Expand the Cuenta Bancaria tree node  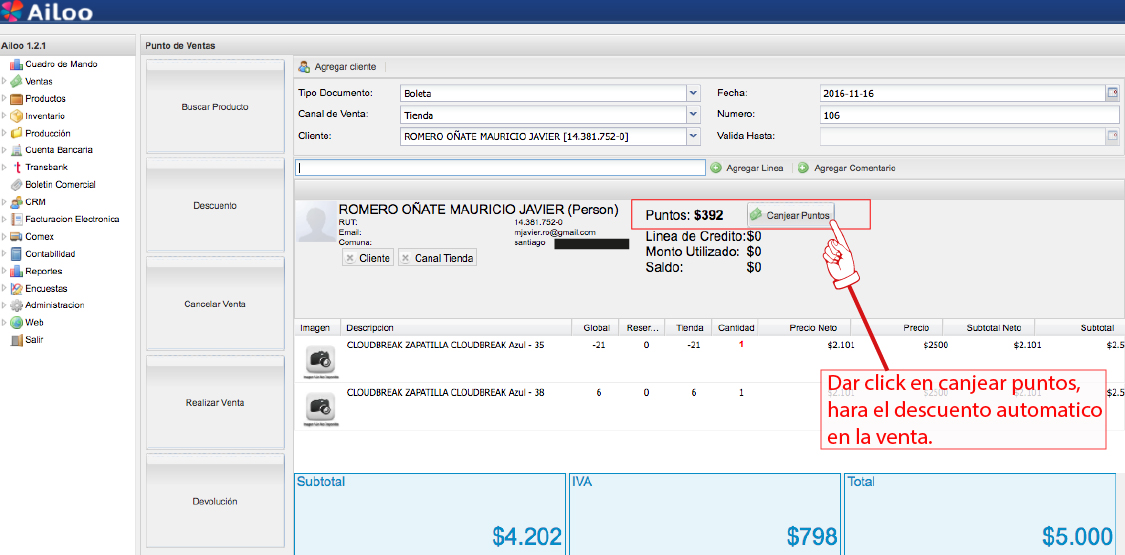coord(4,150)
